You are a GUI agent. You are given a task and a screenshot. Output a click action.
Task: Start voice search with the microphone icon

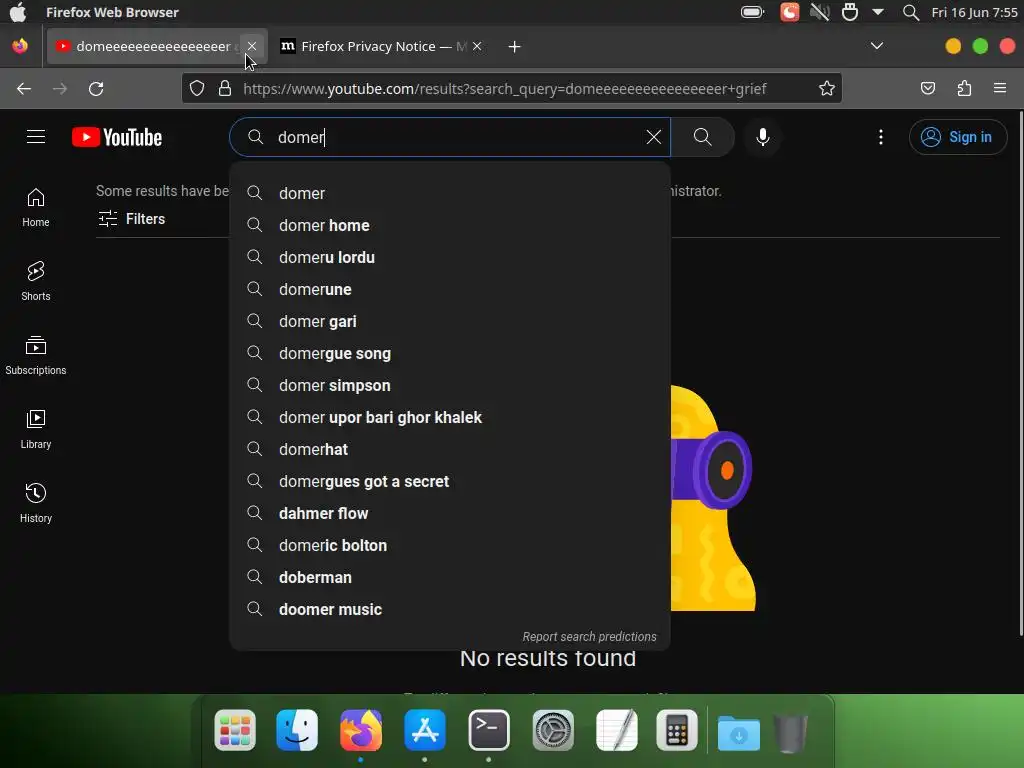(762, 137)
